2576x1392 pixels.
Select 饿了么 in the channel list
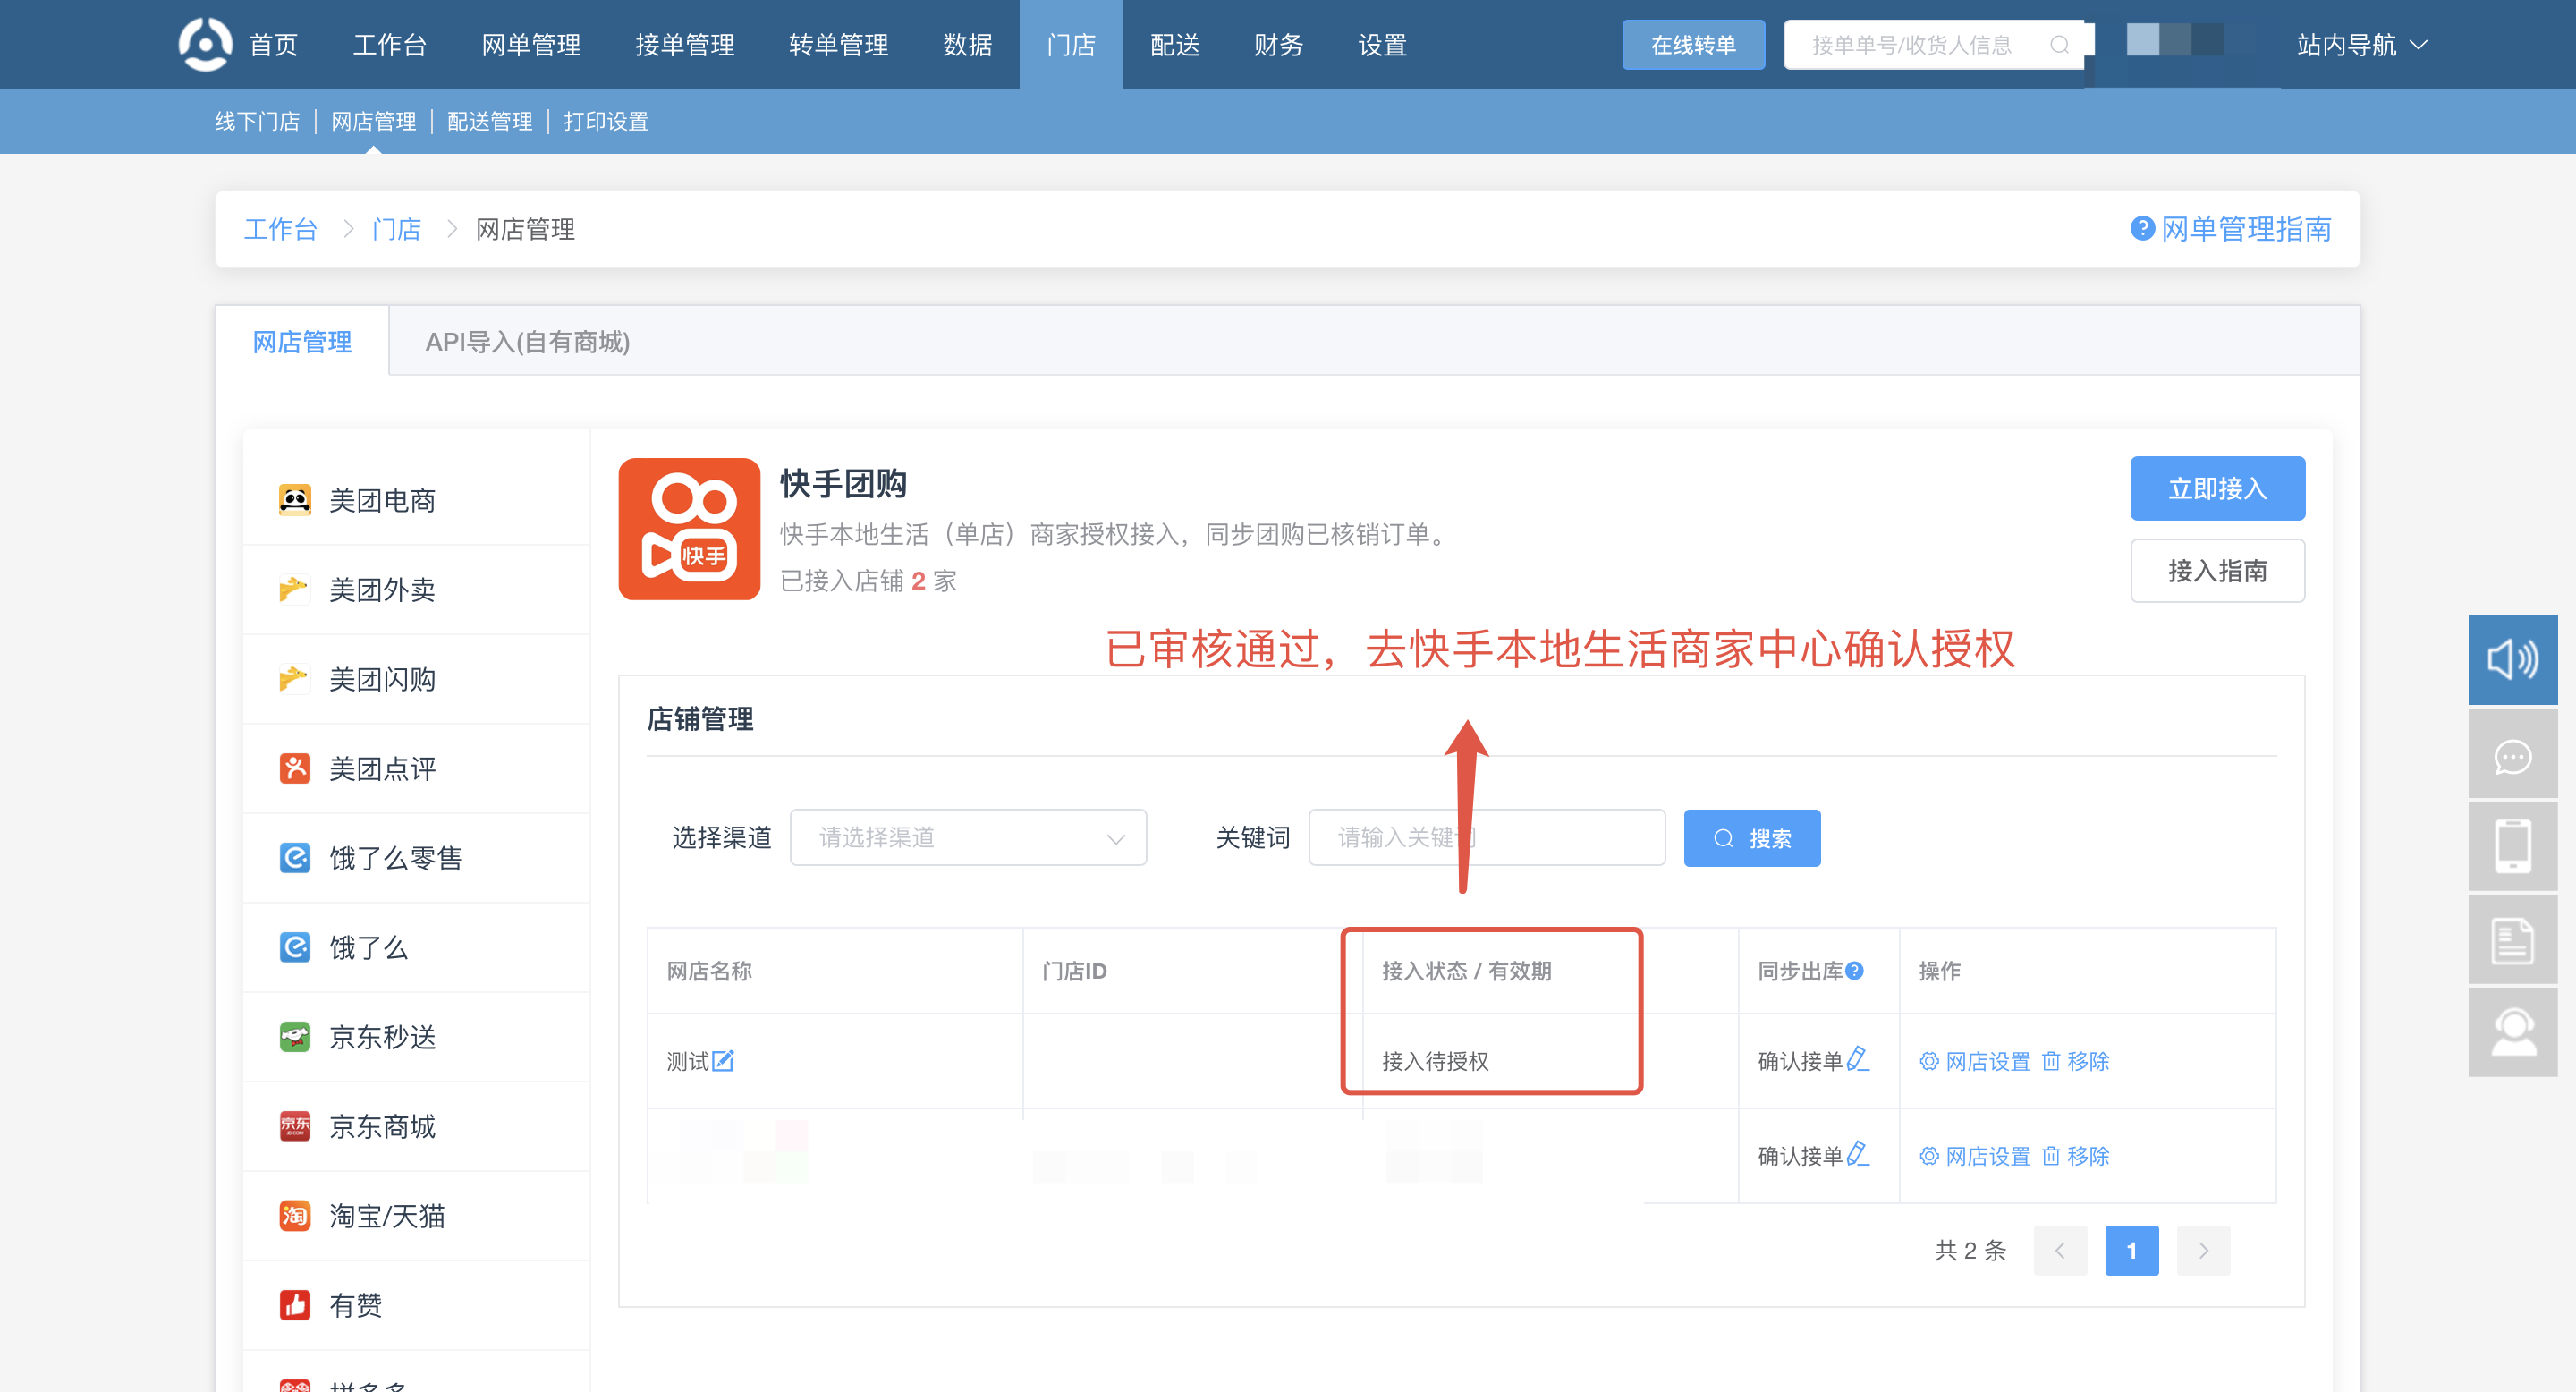point(416,948)
